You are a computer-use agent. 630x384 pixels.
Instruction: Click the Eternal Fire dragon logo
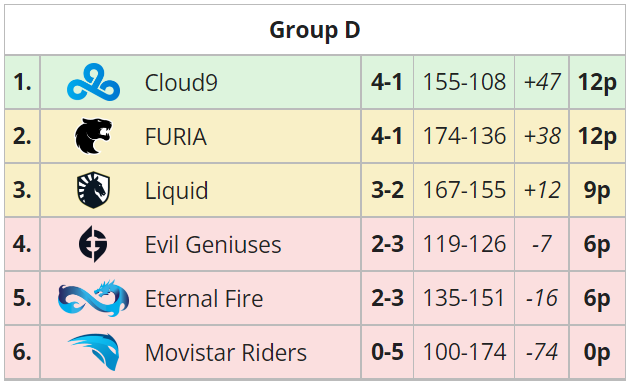[x=93, y=298]
